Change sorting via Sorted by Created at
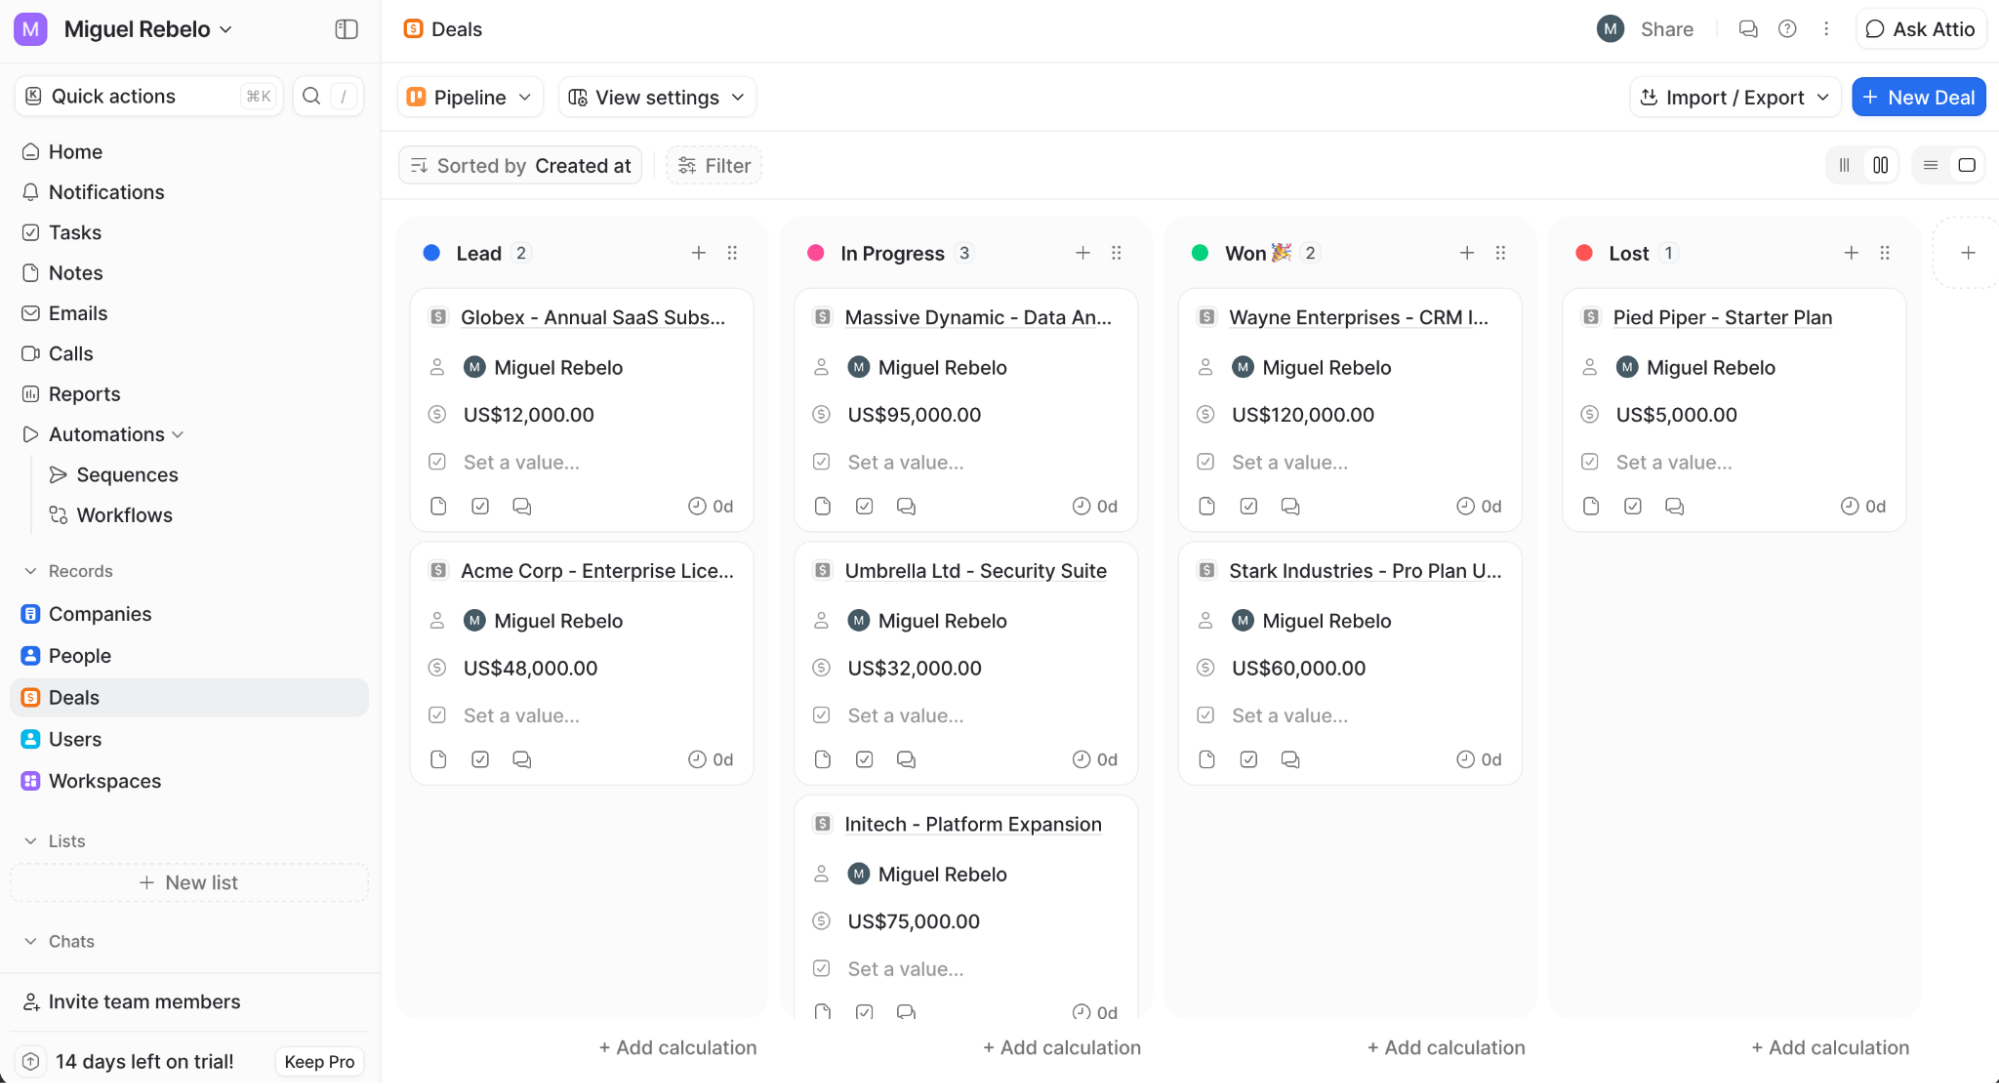Screen dimensions: 1999x1084 point(520,165)
